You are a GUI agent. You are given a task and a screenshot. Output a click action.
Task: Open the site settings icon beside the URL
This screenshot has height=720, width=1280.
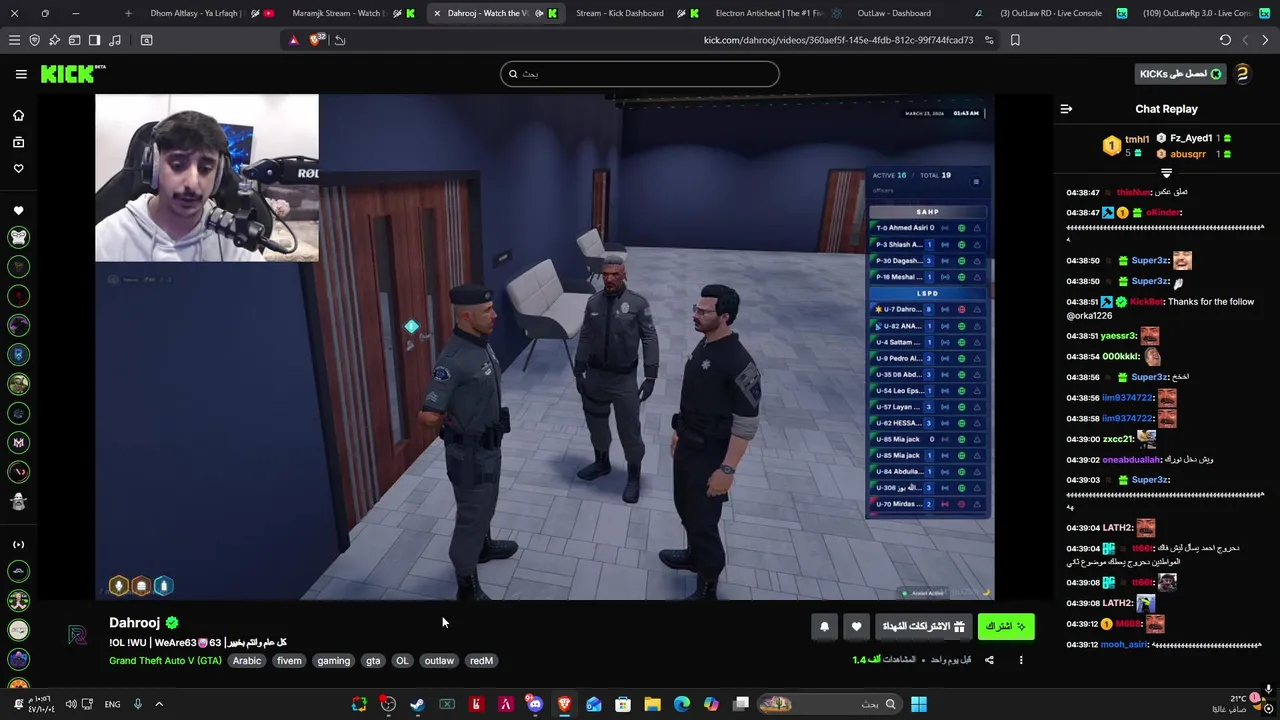(989, 40)
